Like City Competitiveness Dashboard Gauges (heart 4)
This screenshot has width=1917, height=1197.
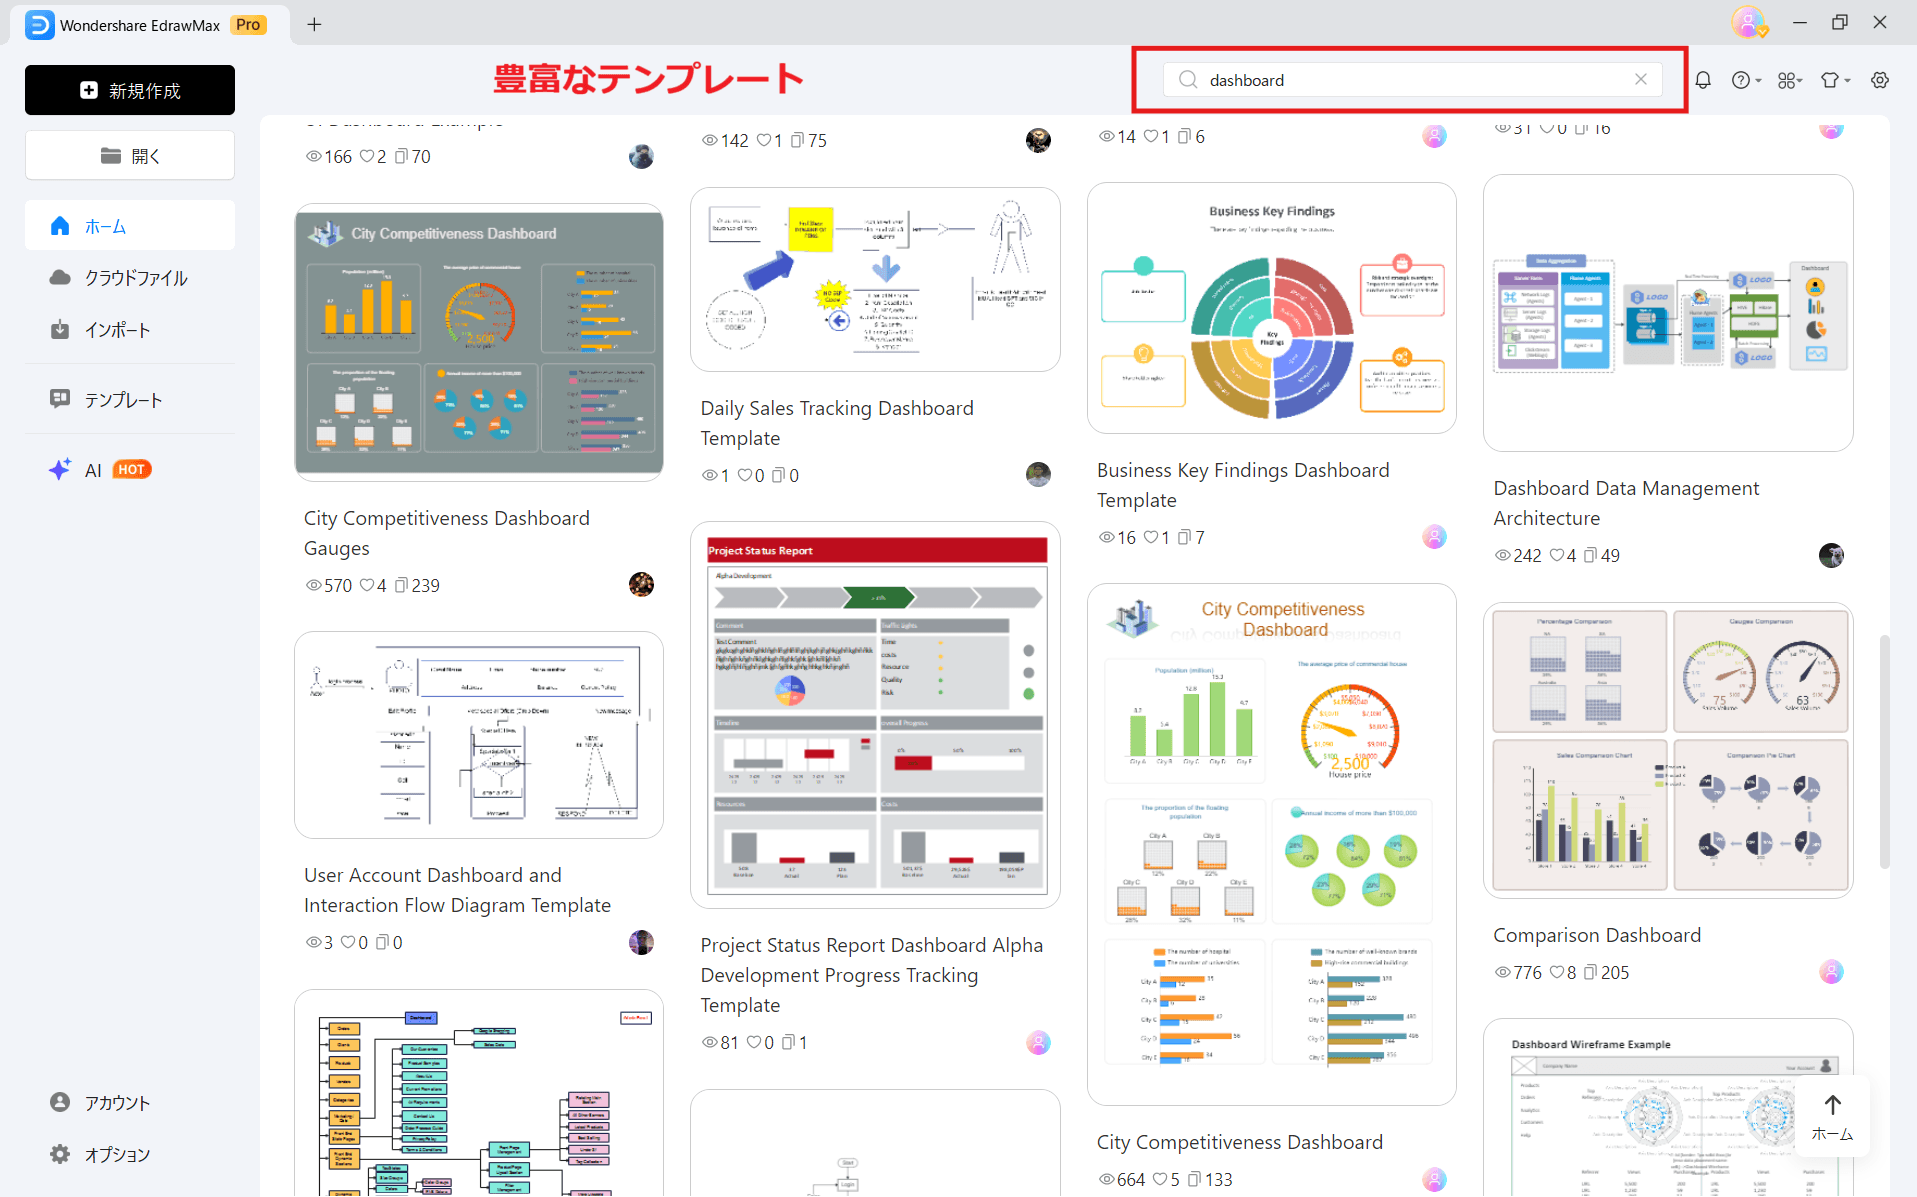click(x=367, y=585)
